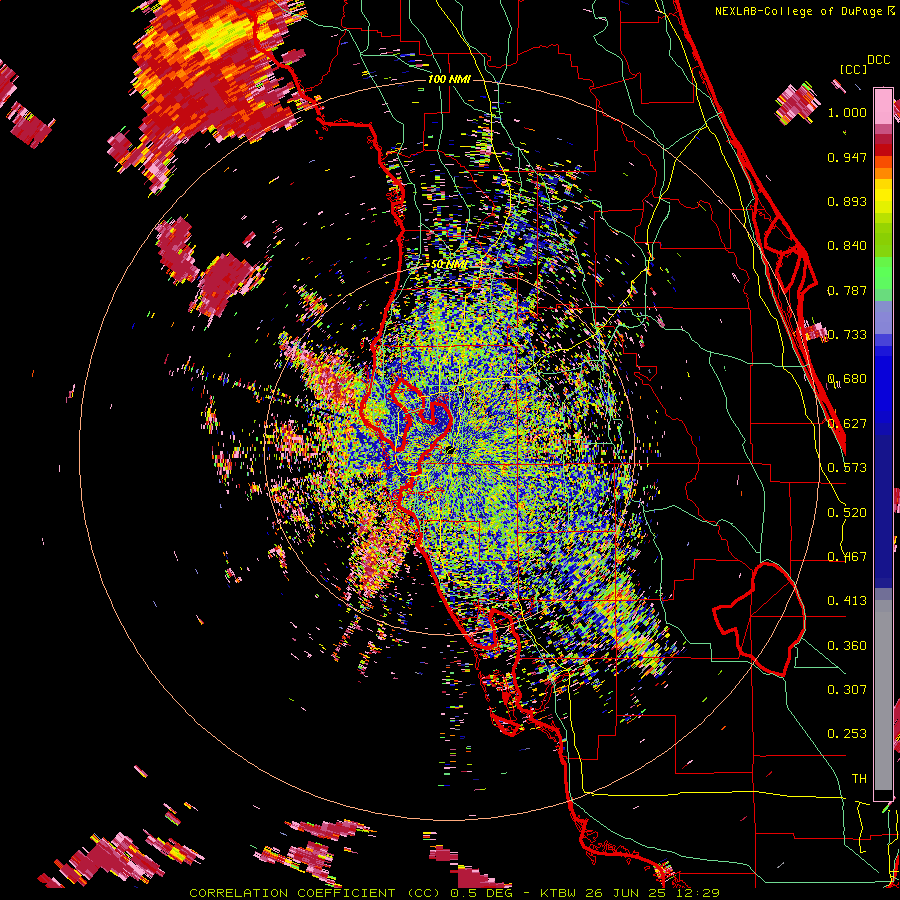This screenshot has width=900, height=900.
Task: Select the 0.573 scale value
Action: (847, 468)
